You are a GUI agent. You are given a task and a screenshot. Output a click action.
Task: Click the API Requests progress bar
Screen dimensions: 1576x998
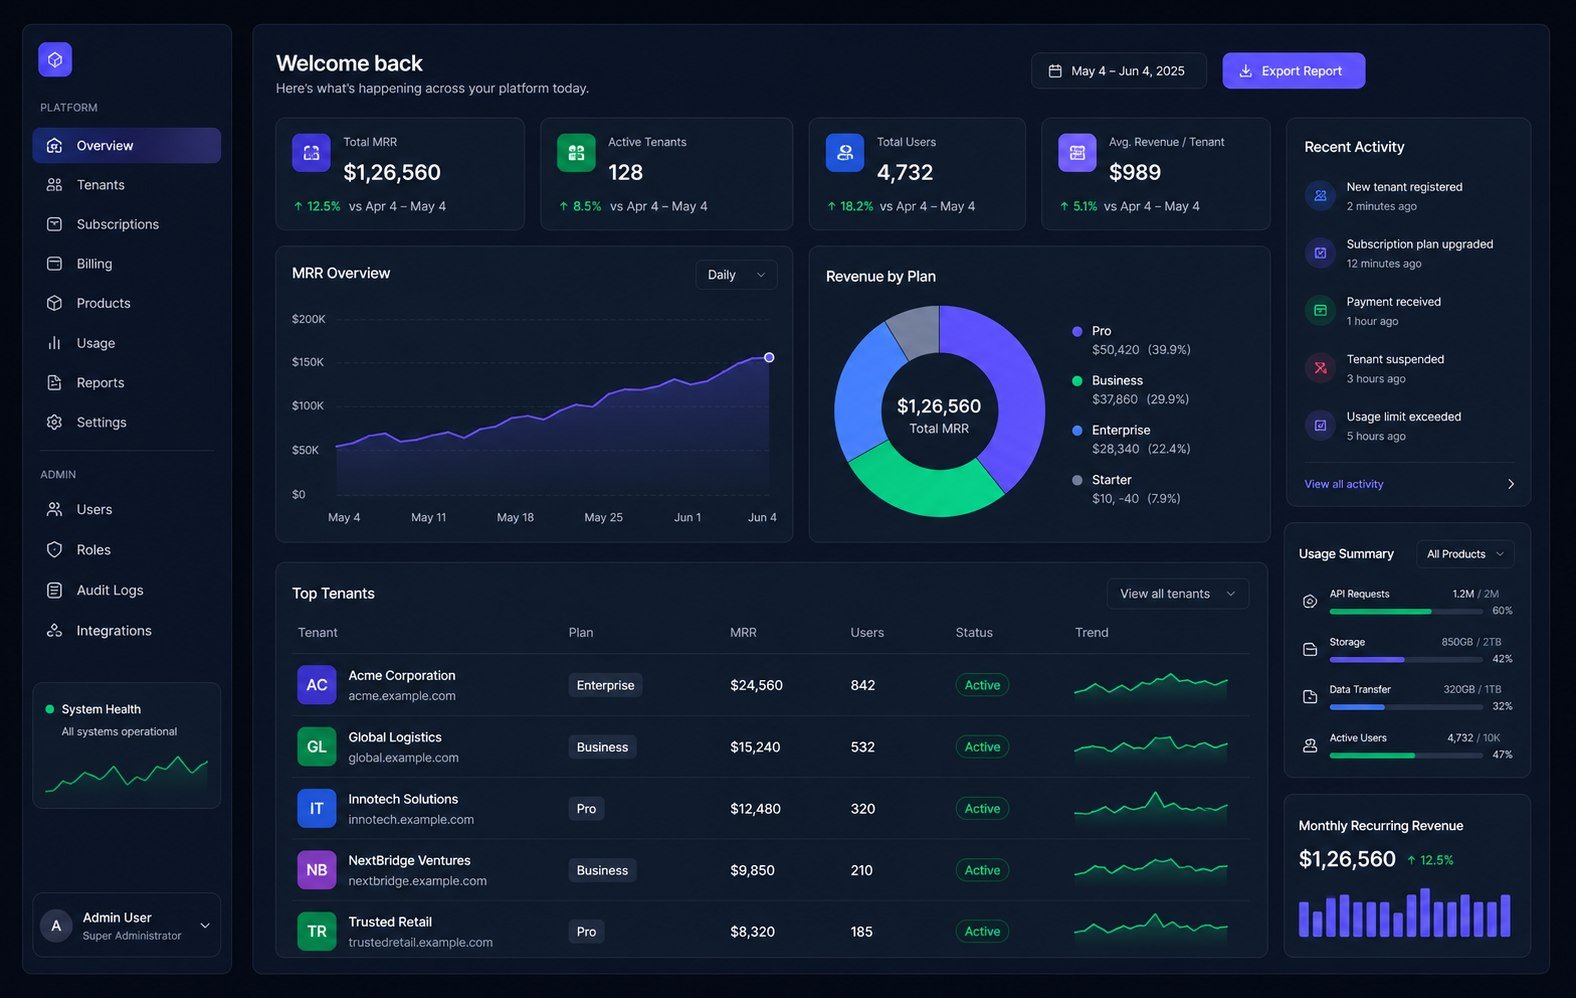pyautogui.click(x=1405, y=611)
